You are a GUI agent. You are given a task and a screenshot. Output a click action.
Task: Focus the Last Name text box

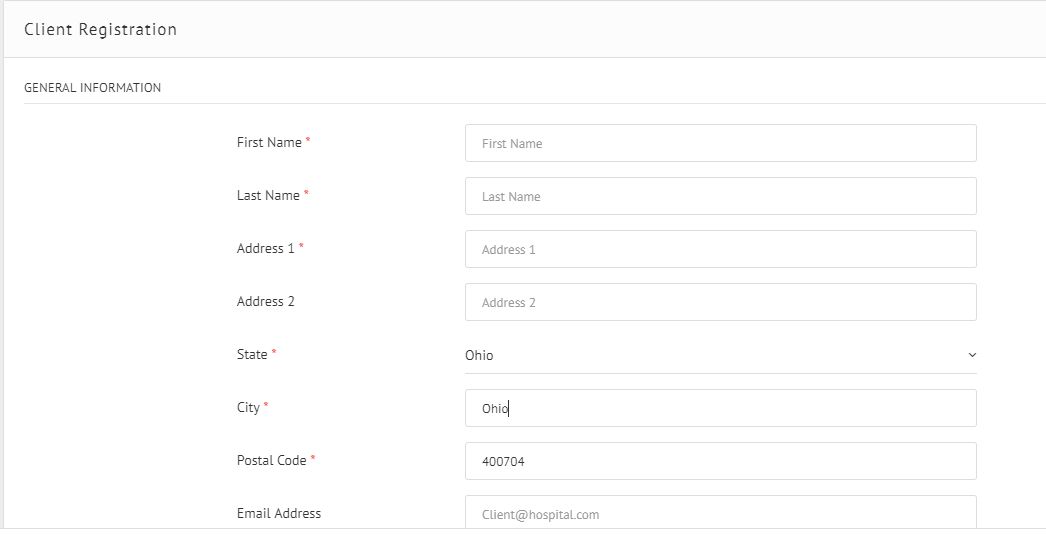[720, 196]
